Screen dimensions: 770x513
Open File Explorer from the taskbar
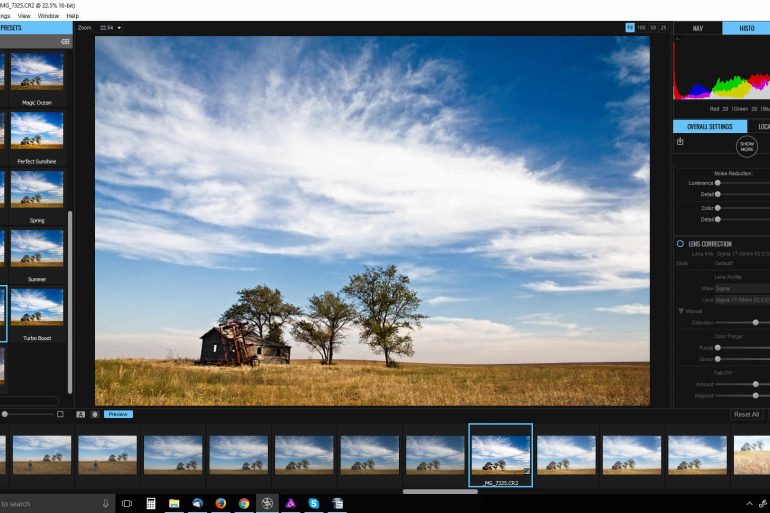[174, 503]
